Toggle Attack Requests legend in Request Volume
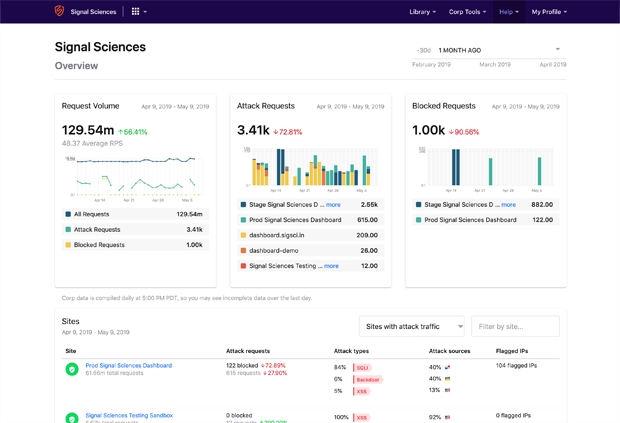The height and width of the screenshot is (423, 620). [98, 229]
